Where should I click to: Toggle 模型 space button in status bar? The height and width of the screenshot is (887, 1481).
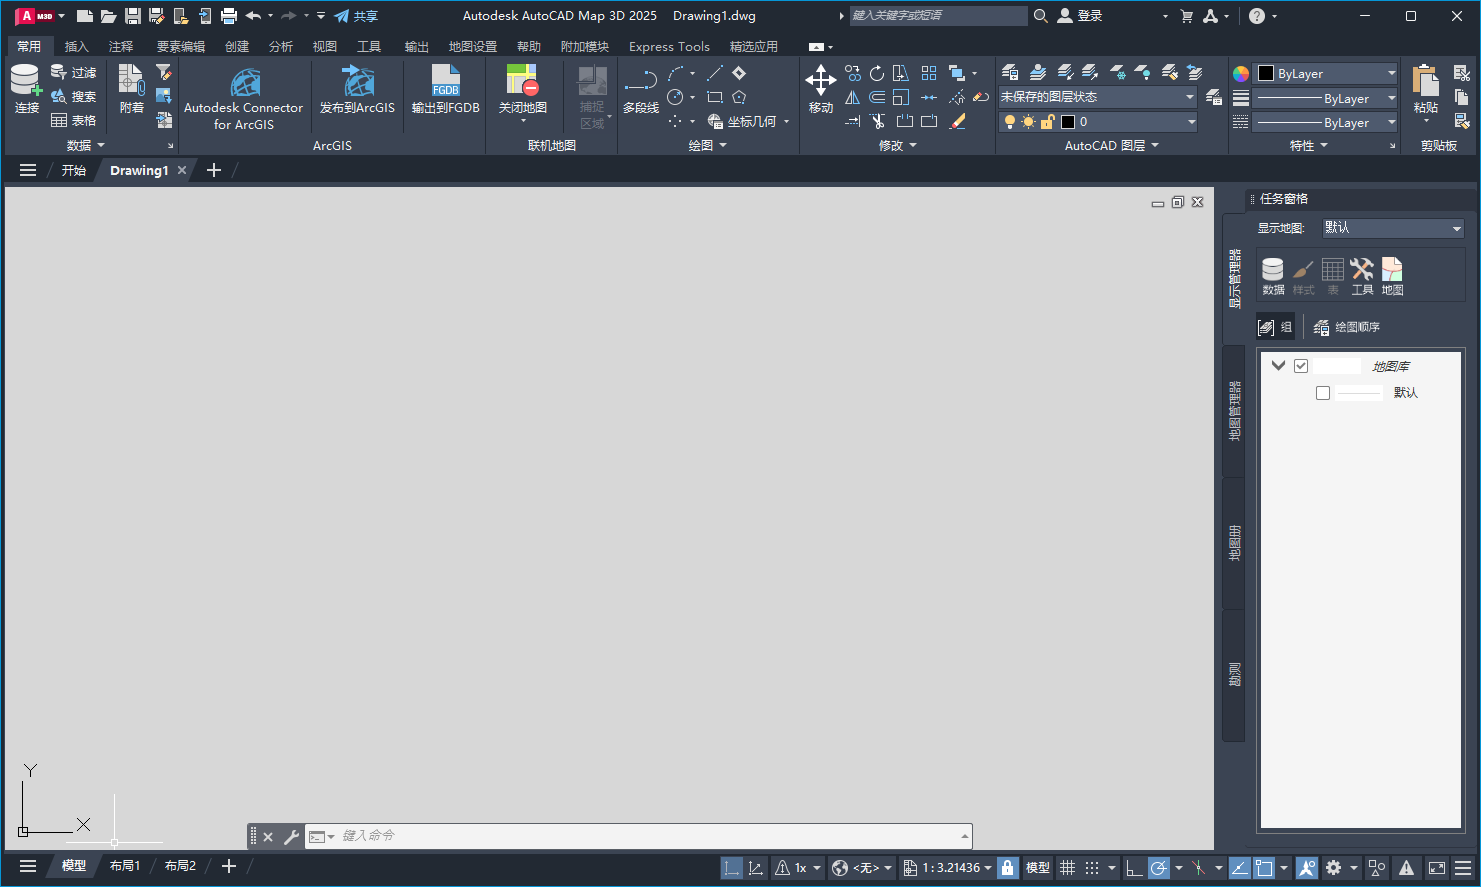point(1038,868)
